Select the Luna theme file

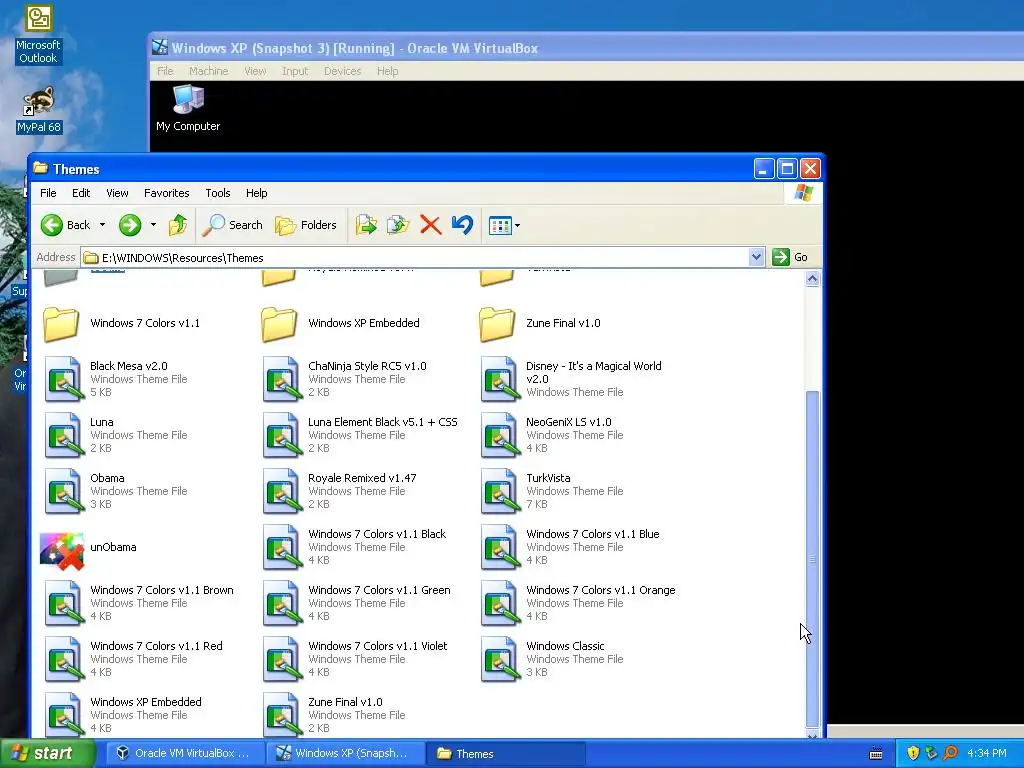pyautogui.click(x=115, y=435)
